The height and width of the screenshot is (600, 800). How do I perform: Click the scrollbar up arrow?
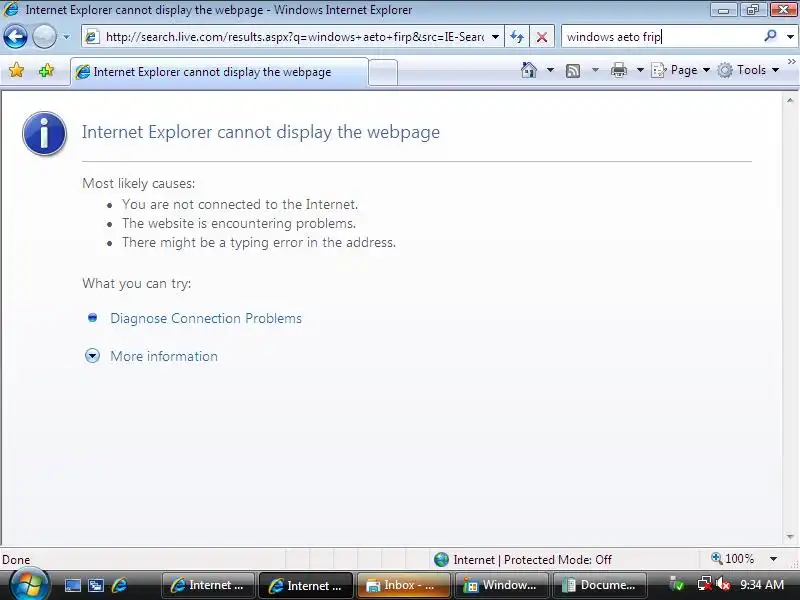pyautogui.click(x=790, y=101)
